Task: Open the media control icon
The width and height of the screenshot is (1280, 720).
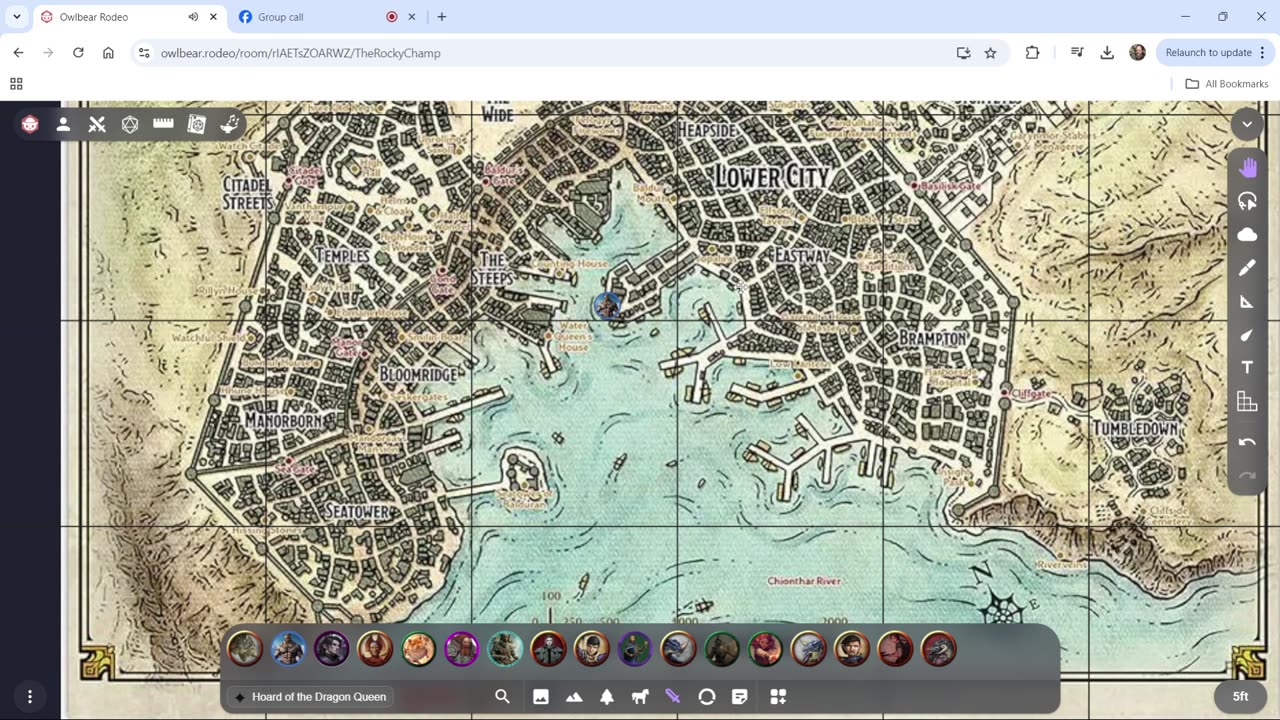Action: (1077, 53)
